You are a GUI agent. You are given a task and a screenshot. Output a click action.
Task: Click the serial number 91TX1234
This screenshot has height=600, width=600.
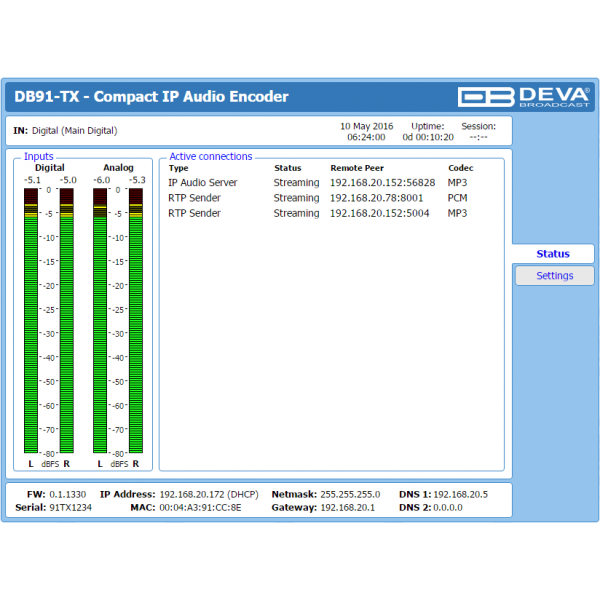70,507
